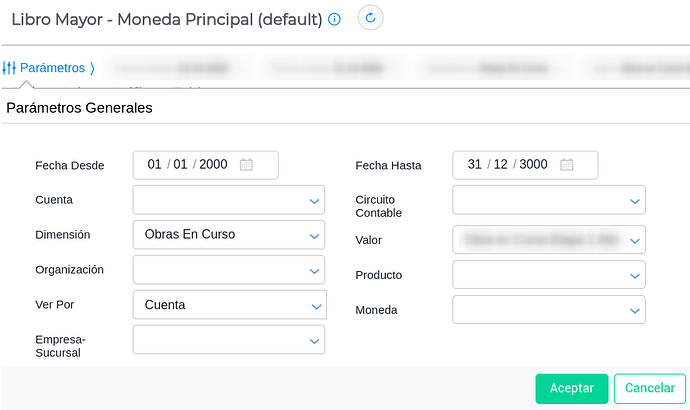Click the Aceptar button

(572, 388)
